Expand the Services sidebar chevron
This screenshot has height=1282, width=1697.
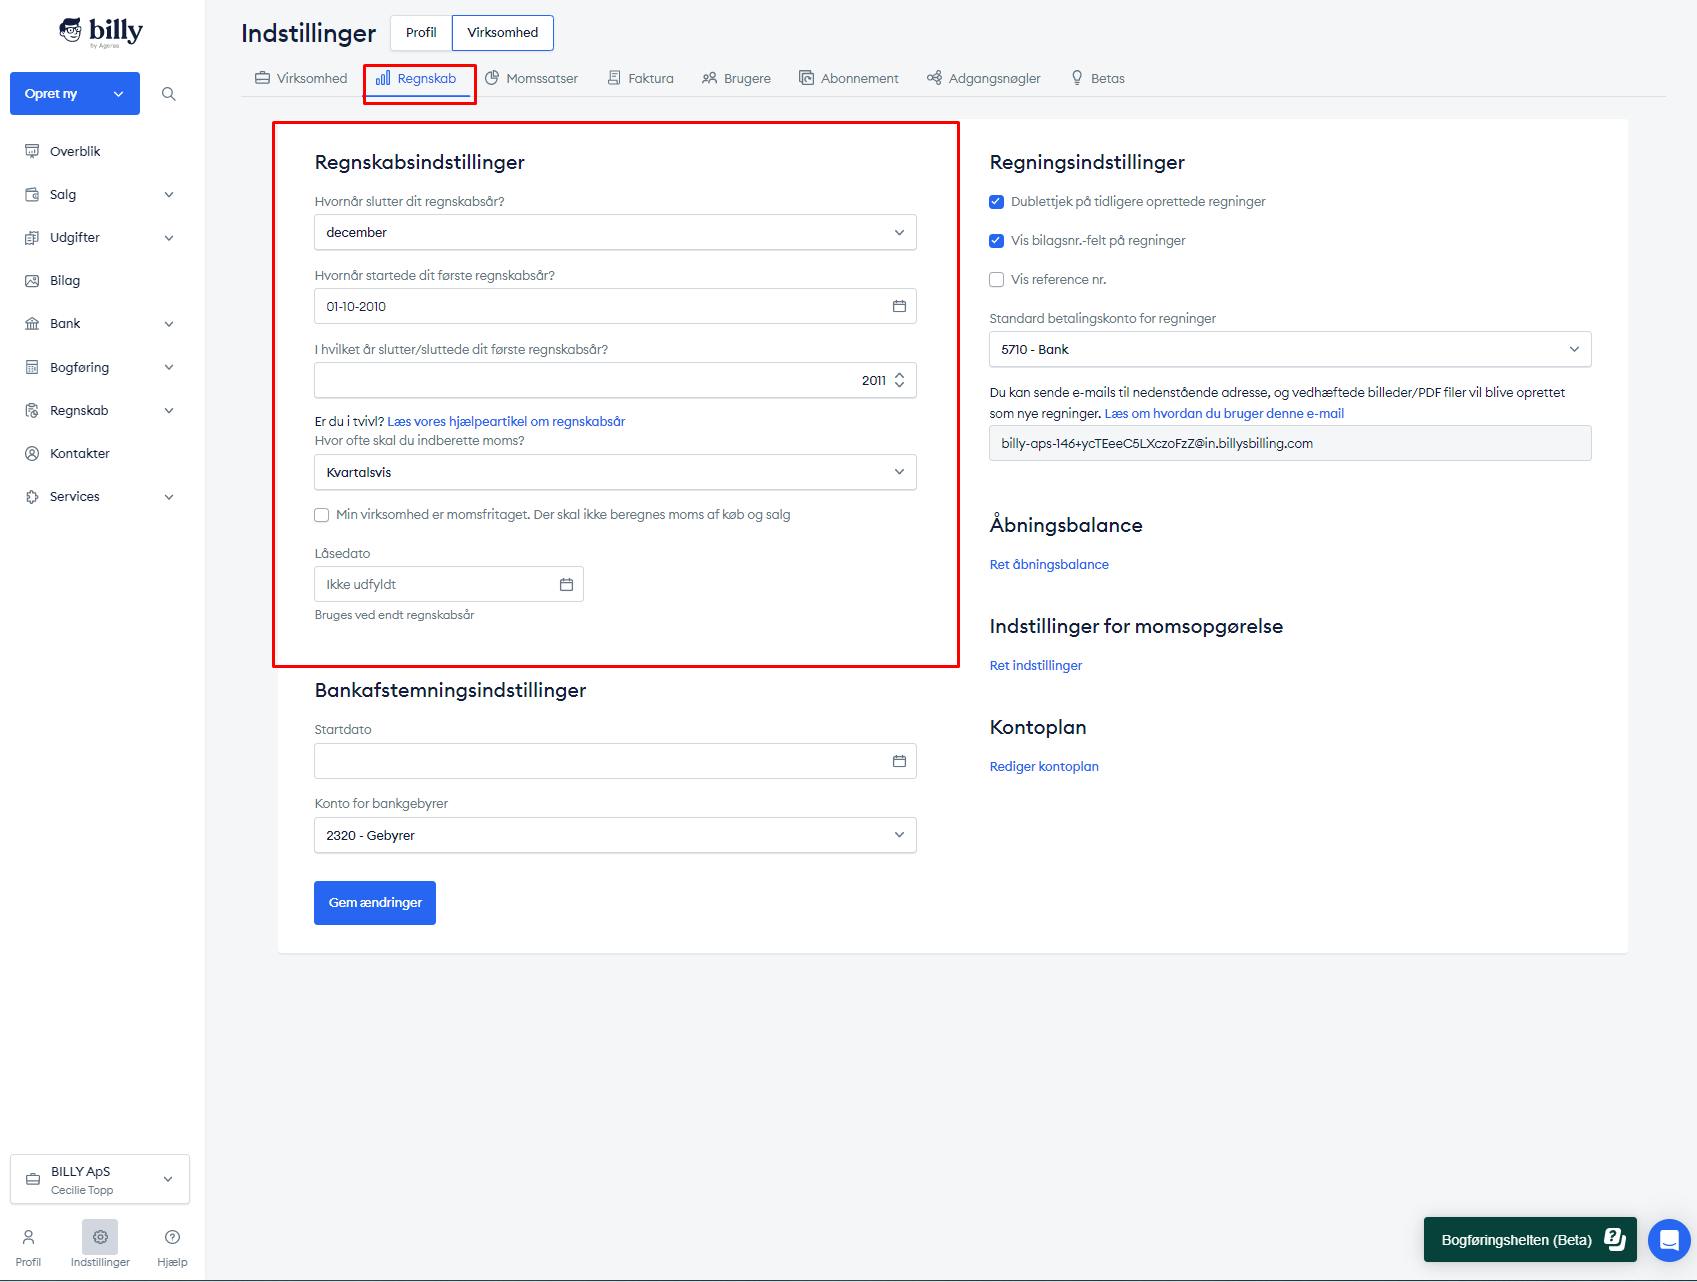169,497
